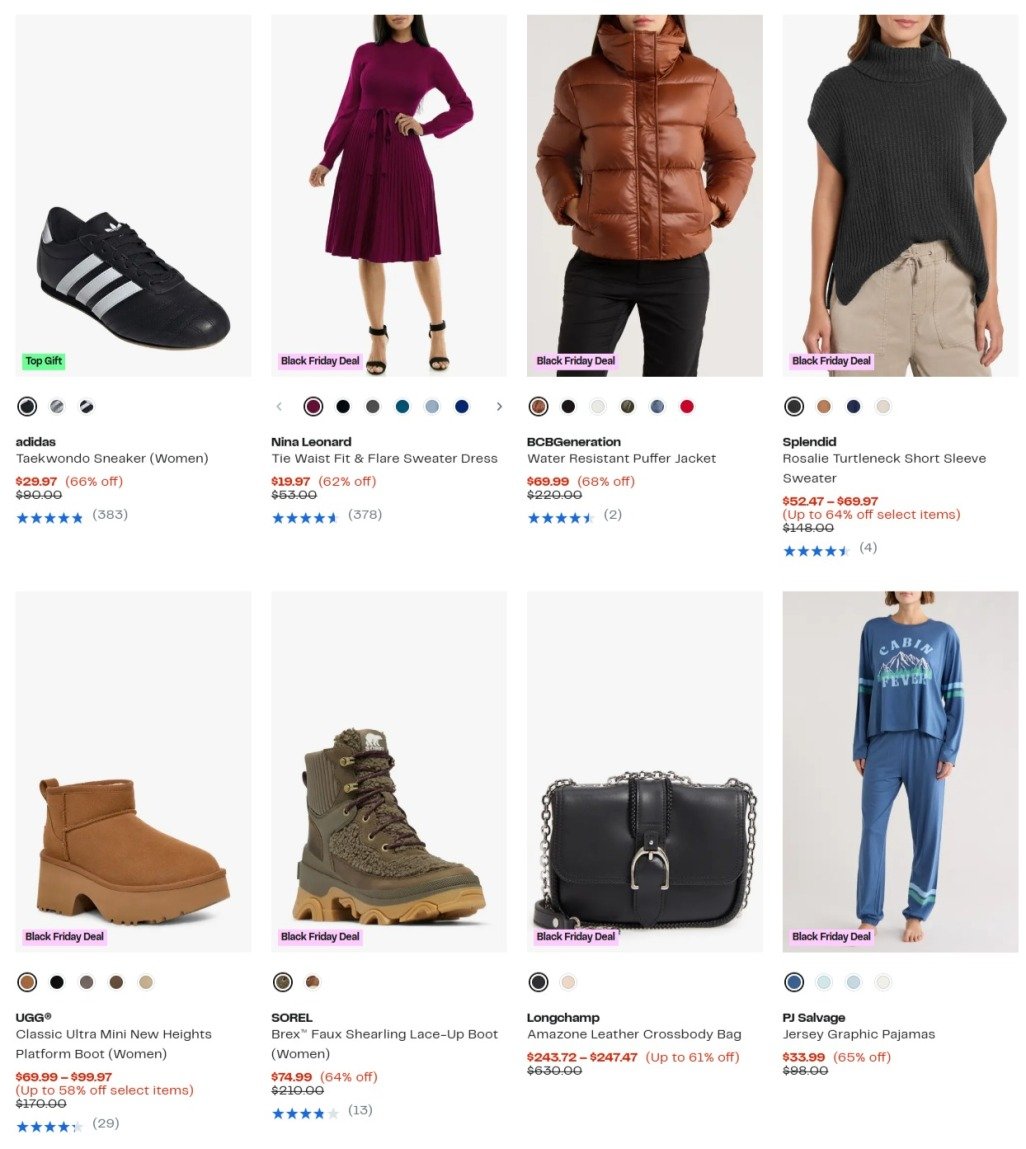Click the star rating of UGG platform boot
The width and height of the screenshot is (1026, 1149).
pos(49,1126)
